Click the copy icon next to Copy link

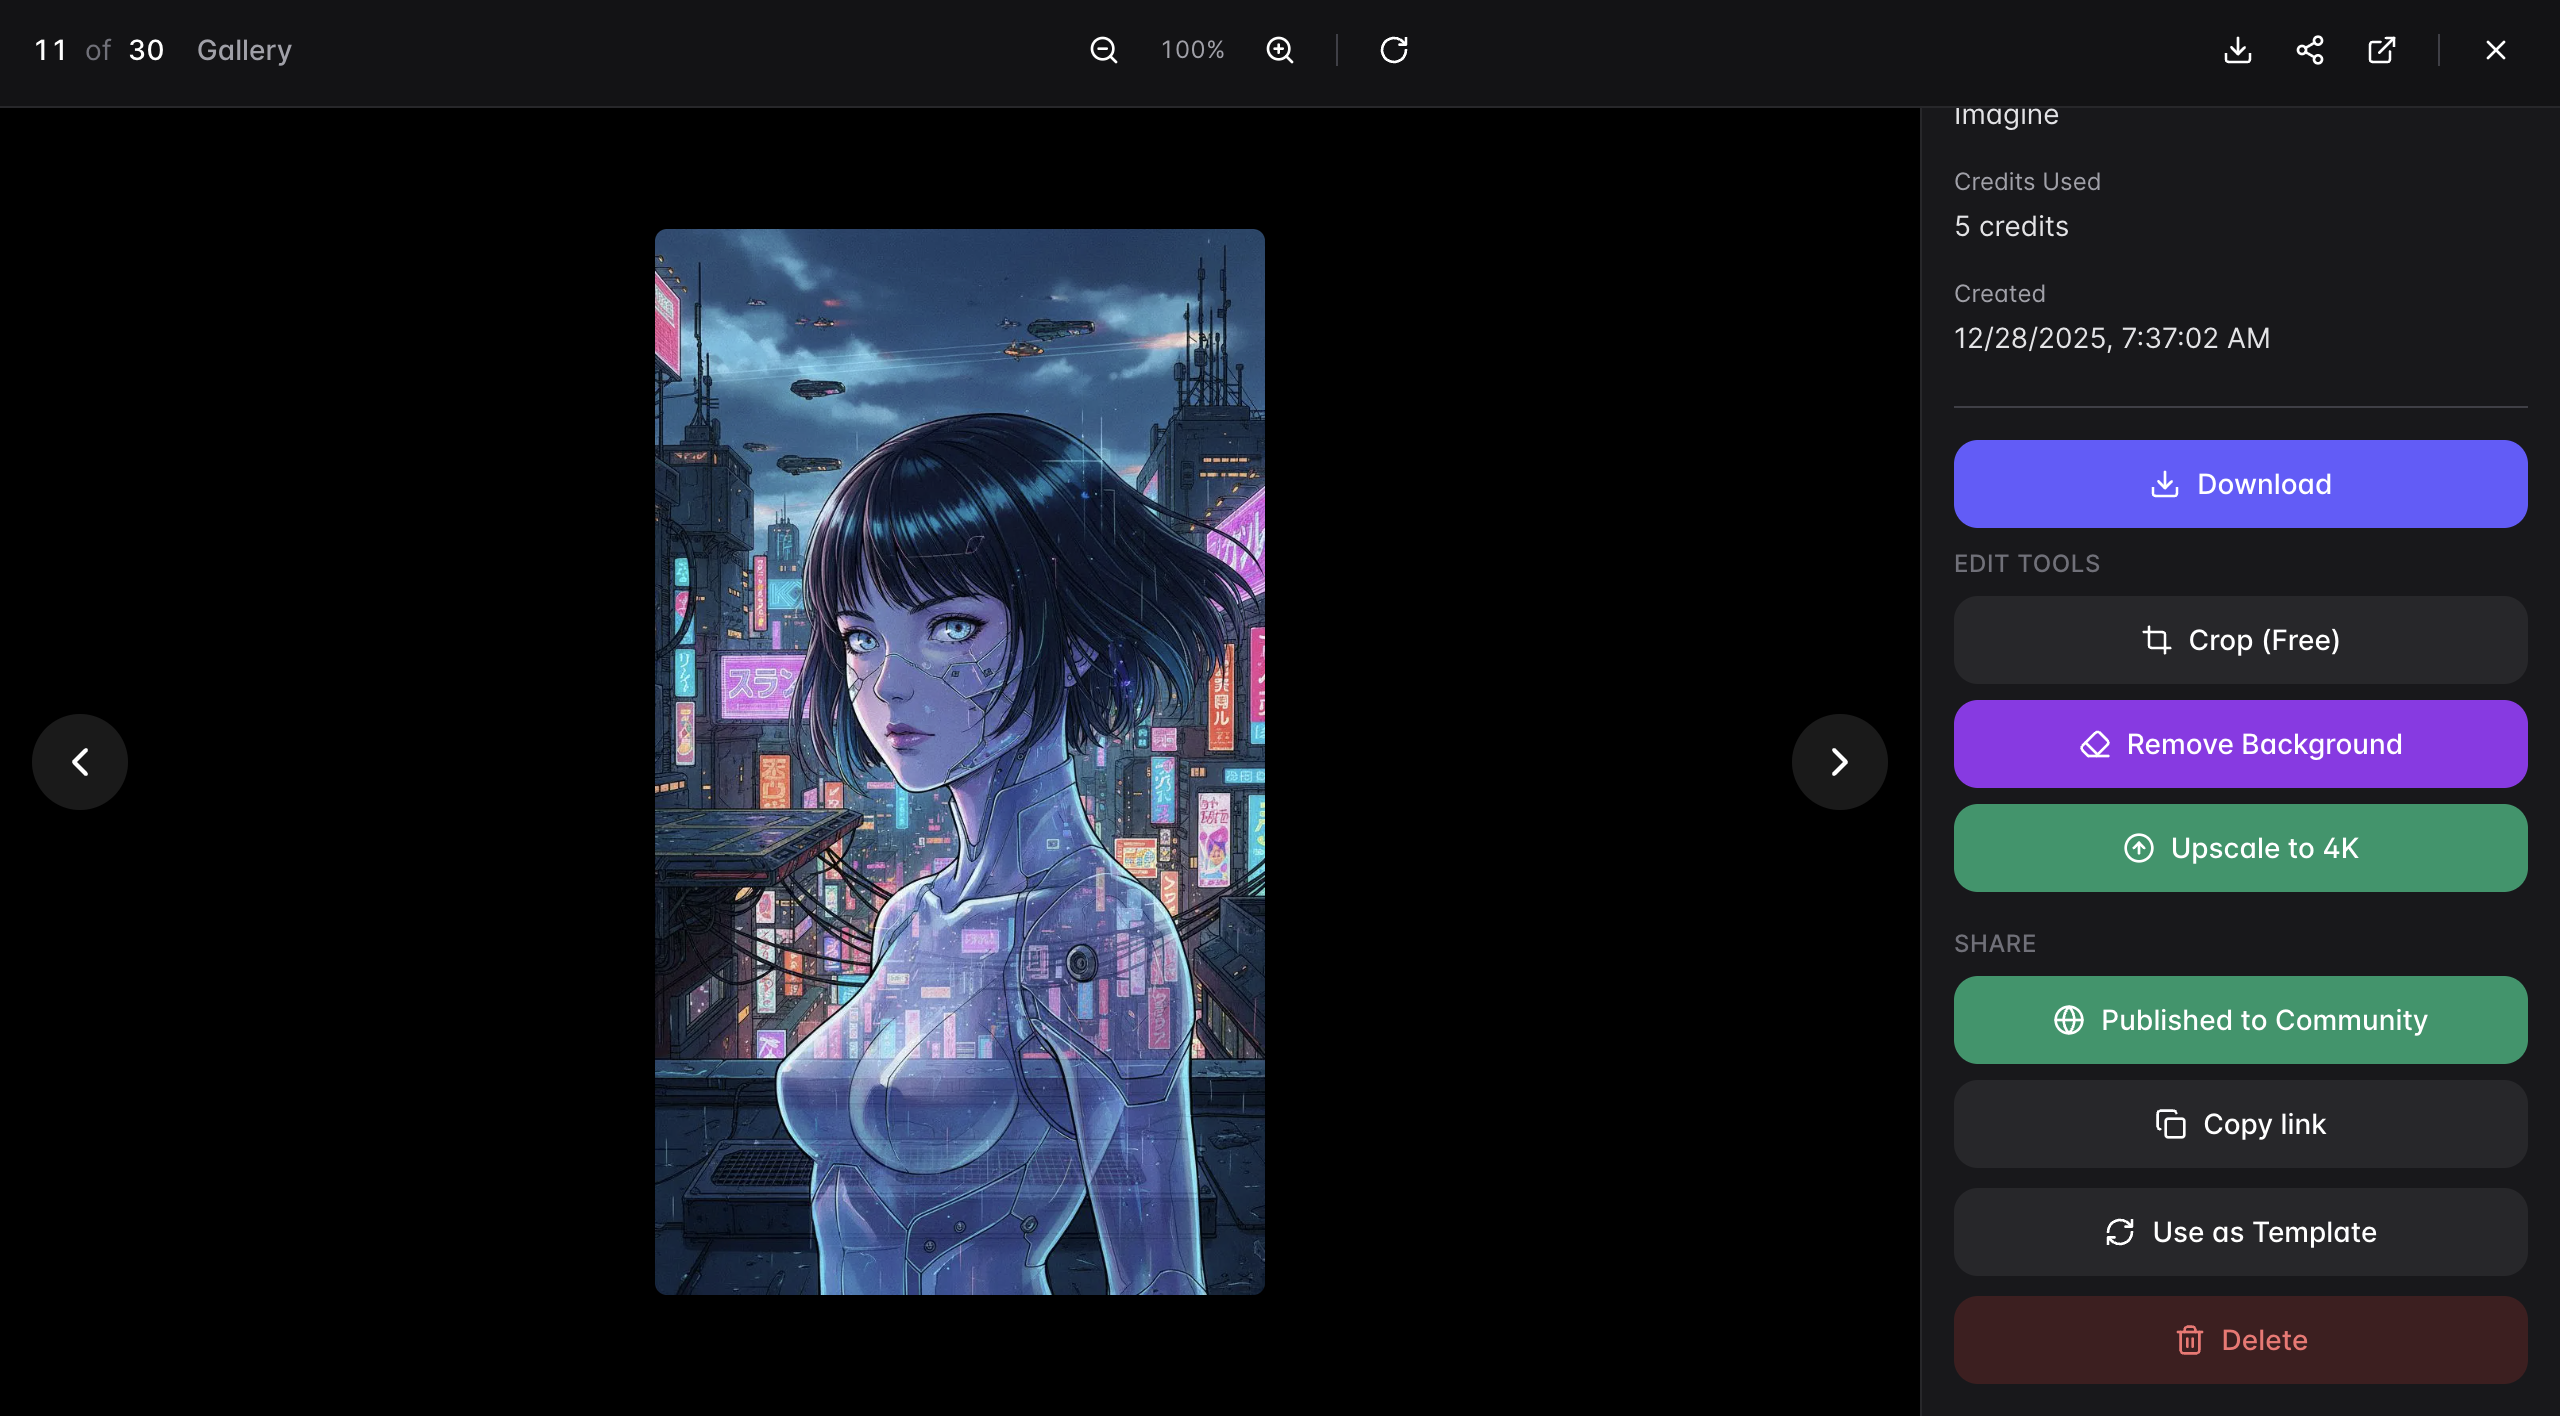2170,1124
